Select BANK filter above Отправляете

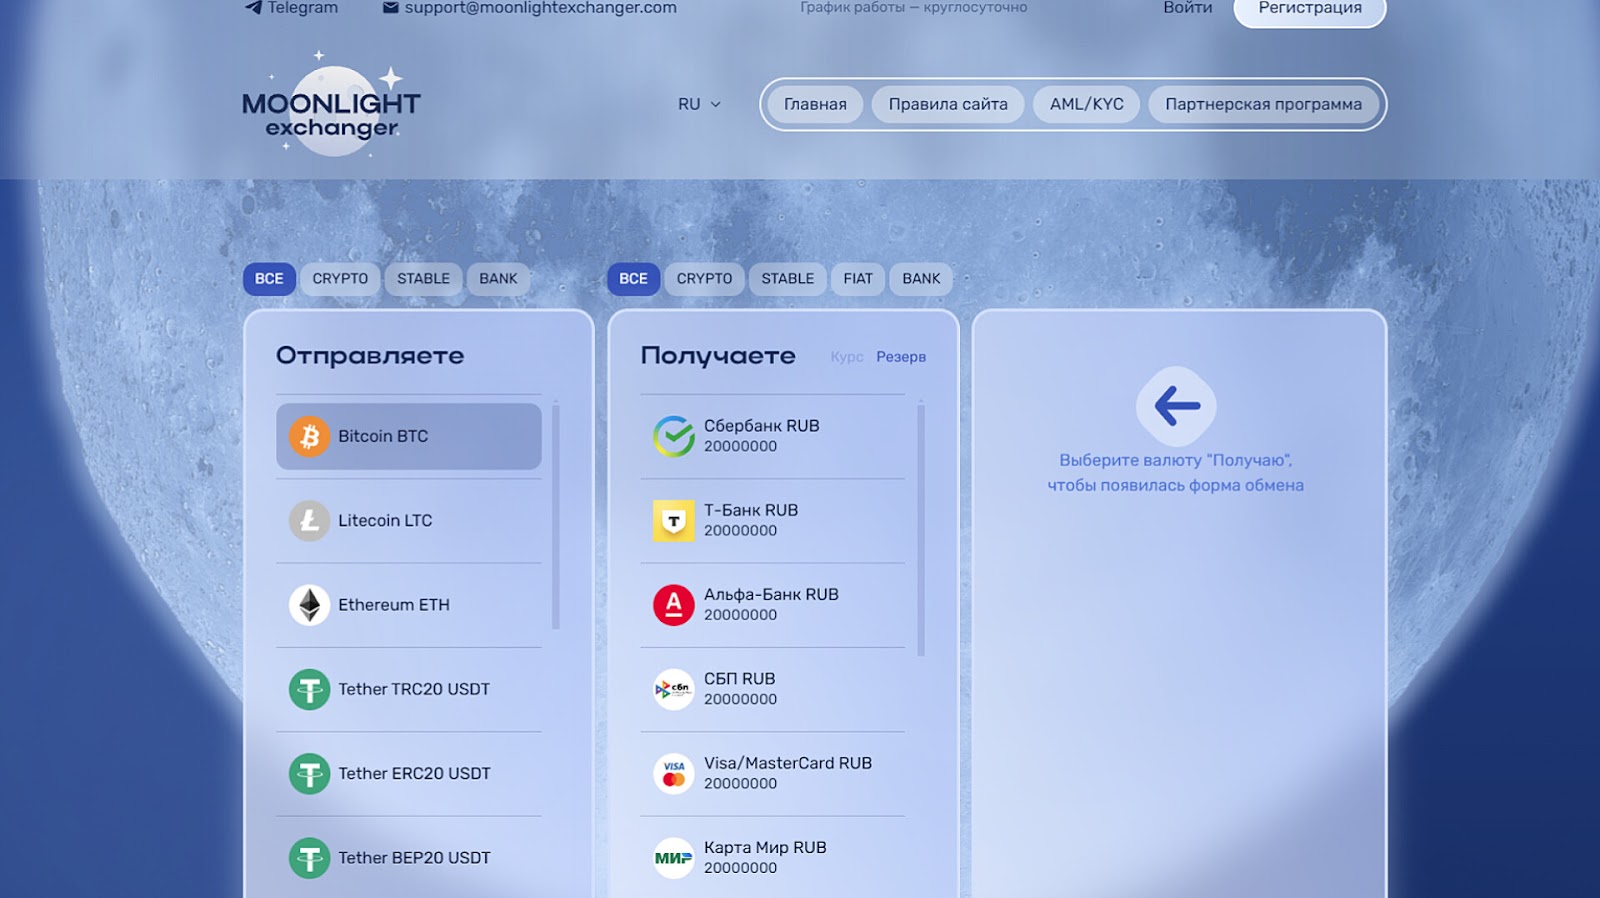click(498, 278)
